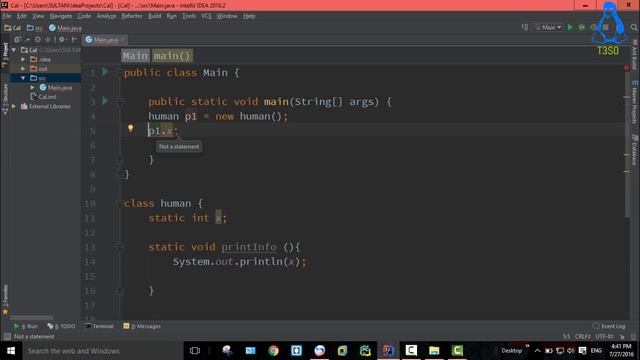The image size is (640, 360).
Task: Click the Hide Project panel icon
Action: pyautogui.click(x=74, y=40)
